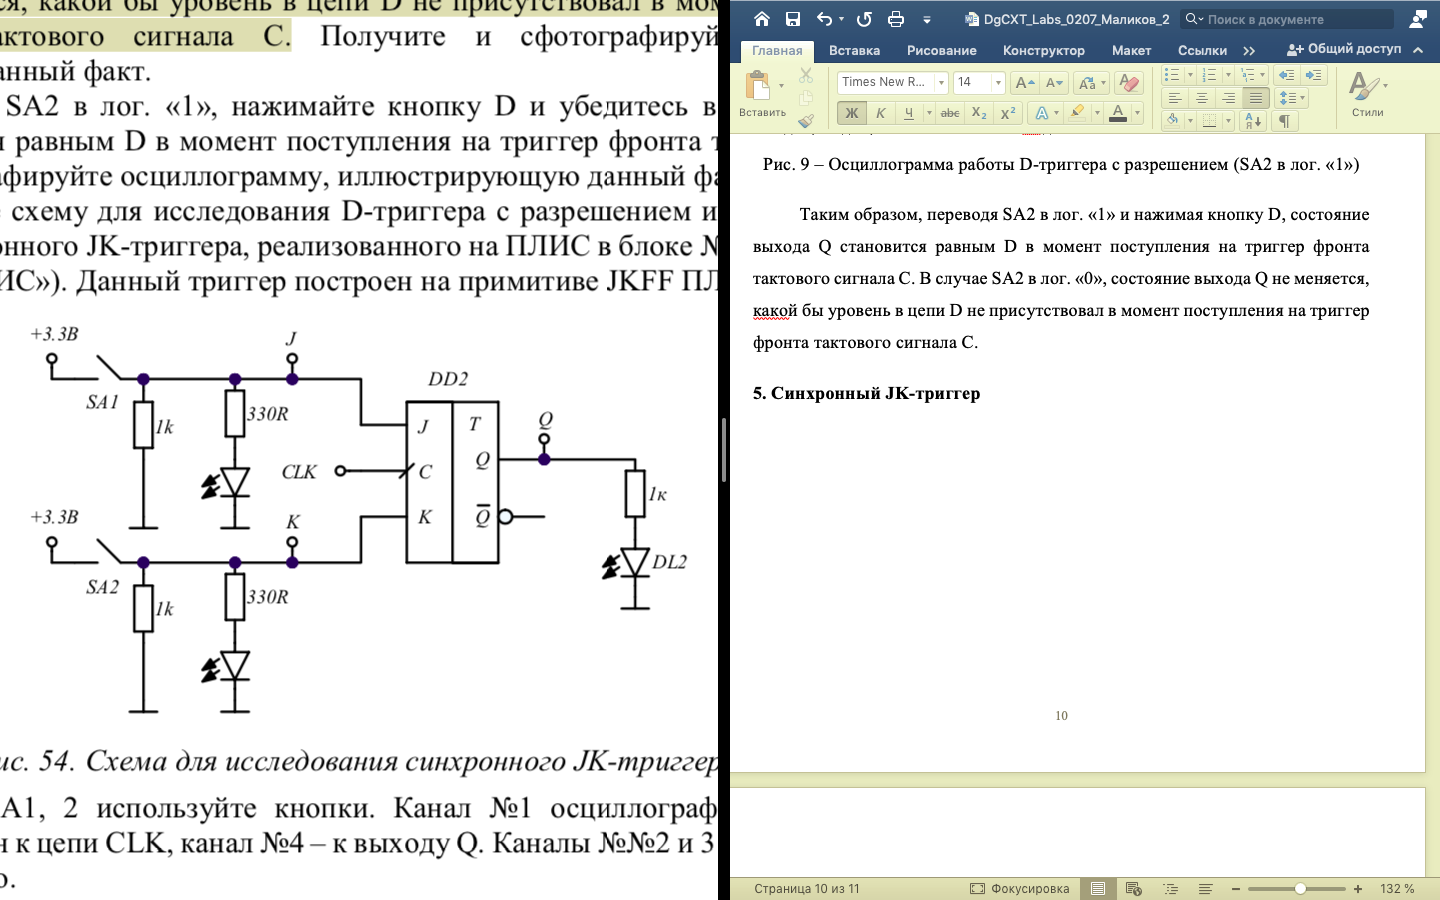
Task: Copy selection using the copy icon
Action: 806,98
